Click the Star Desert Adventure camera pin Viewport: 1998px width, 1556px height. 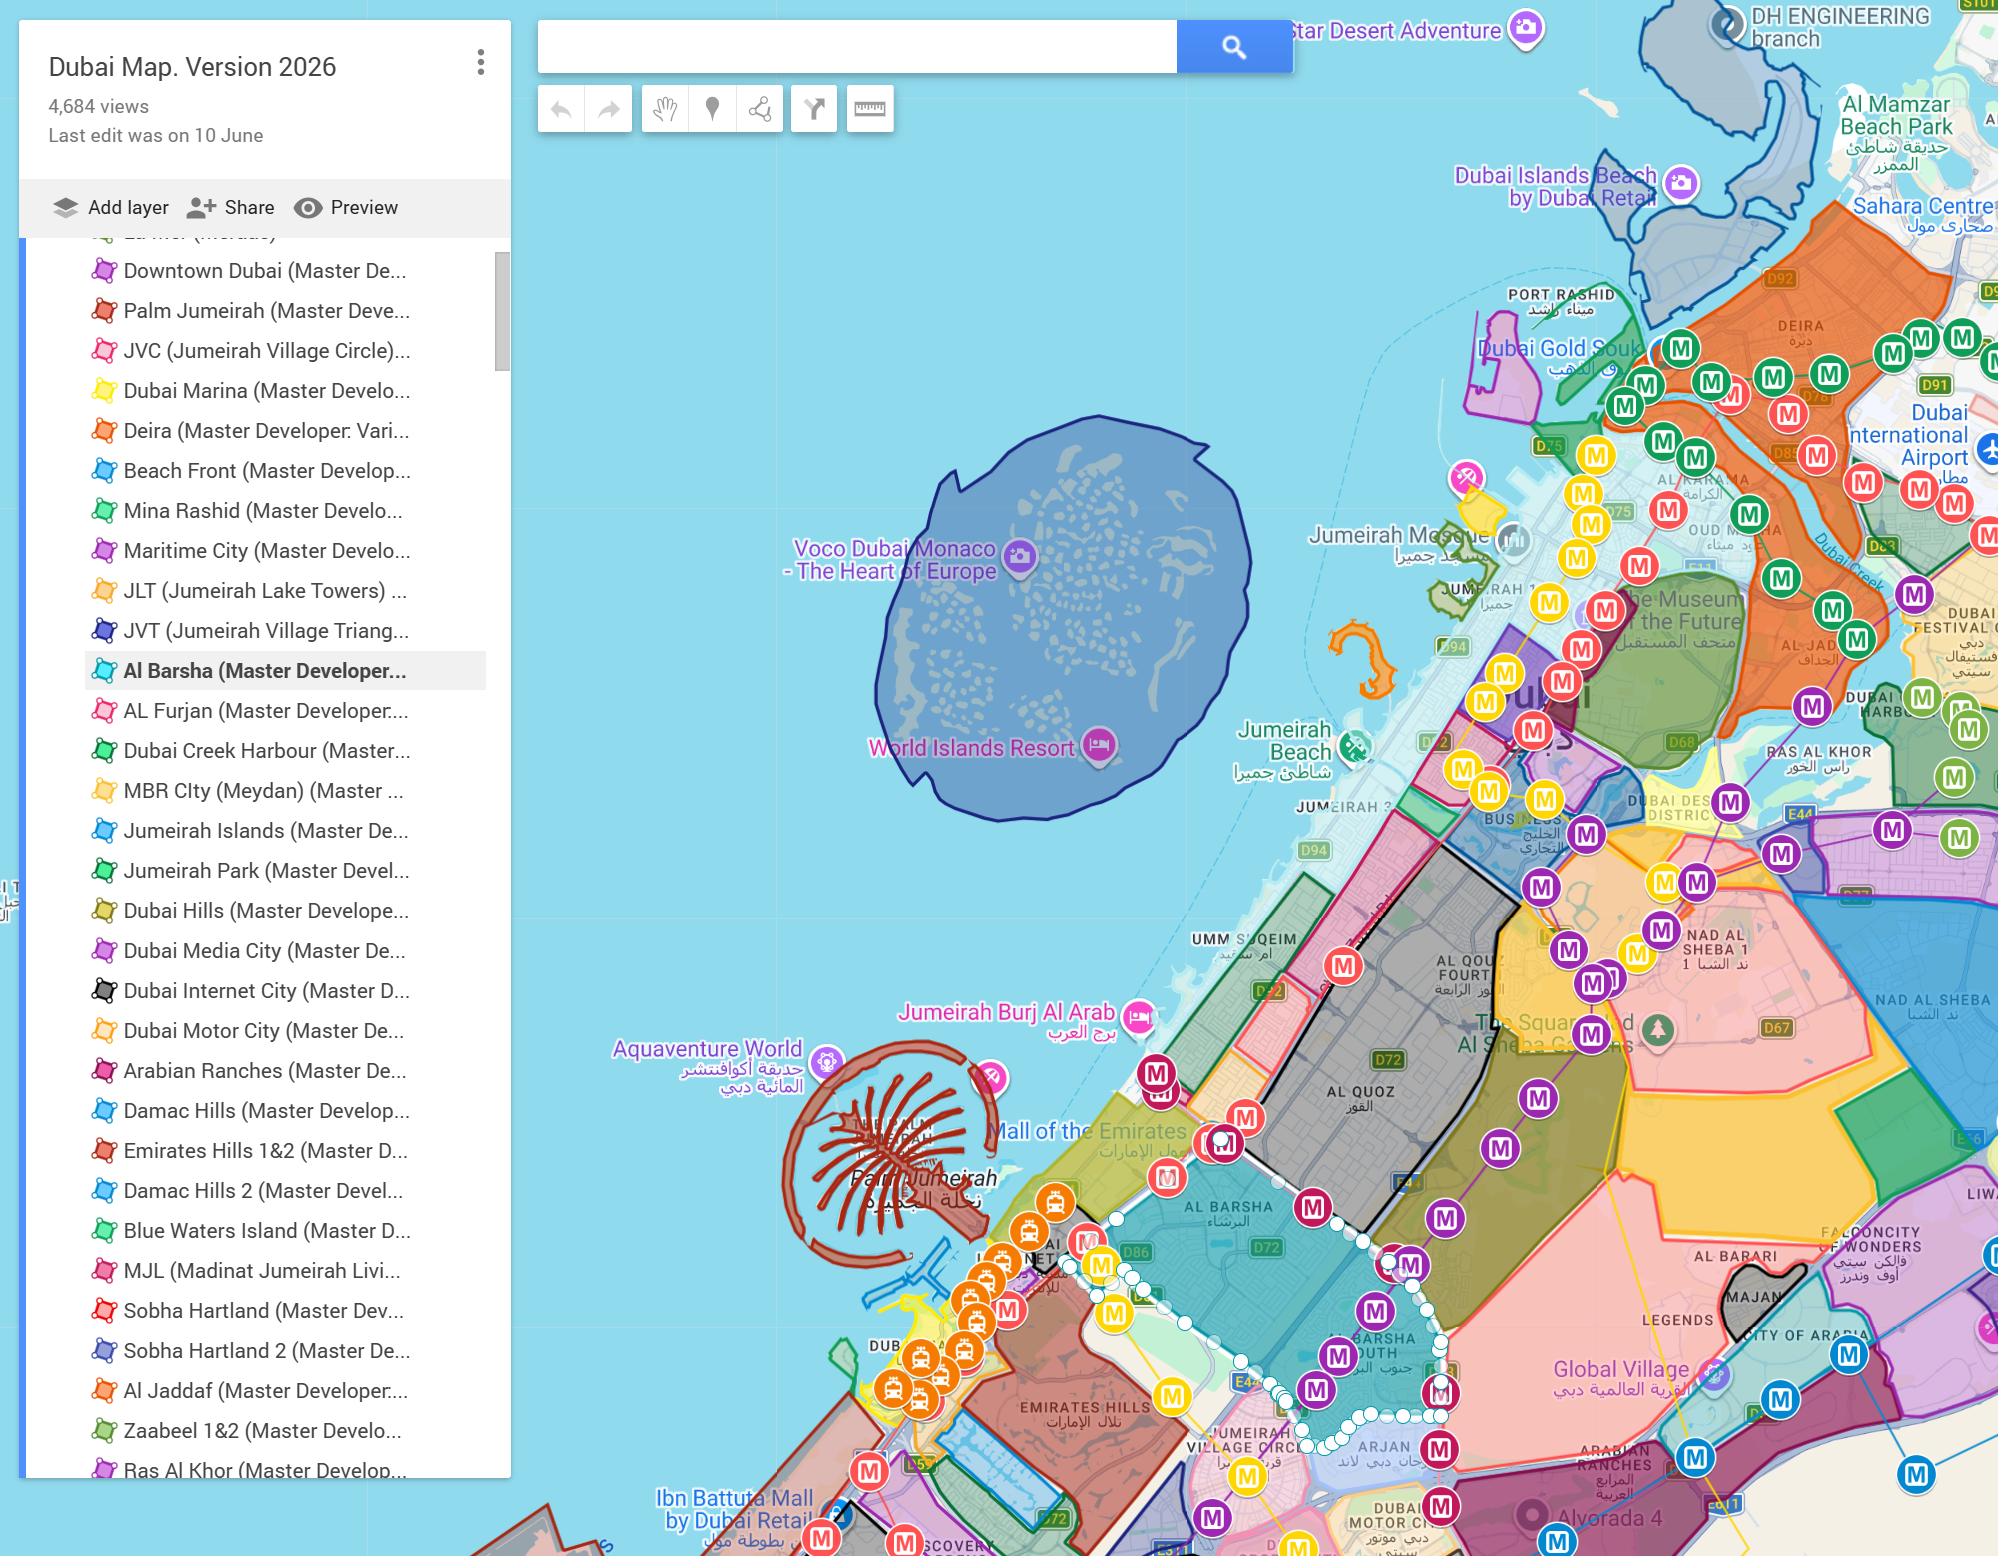pyautogui.click(x=1526, y=27)
